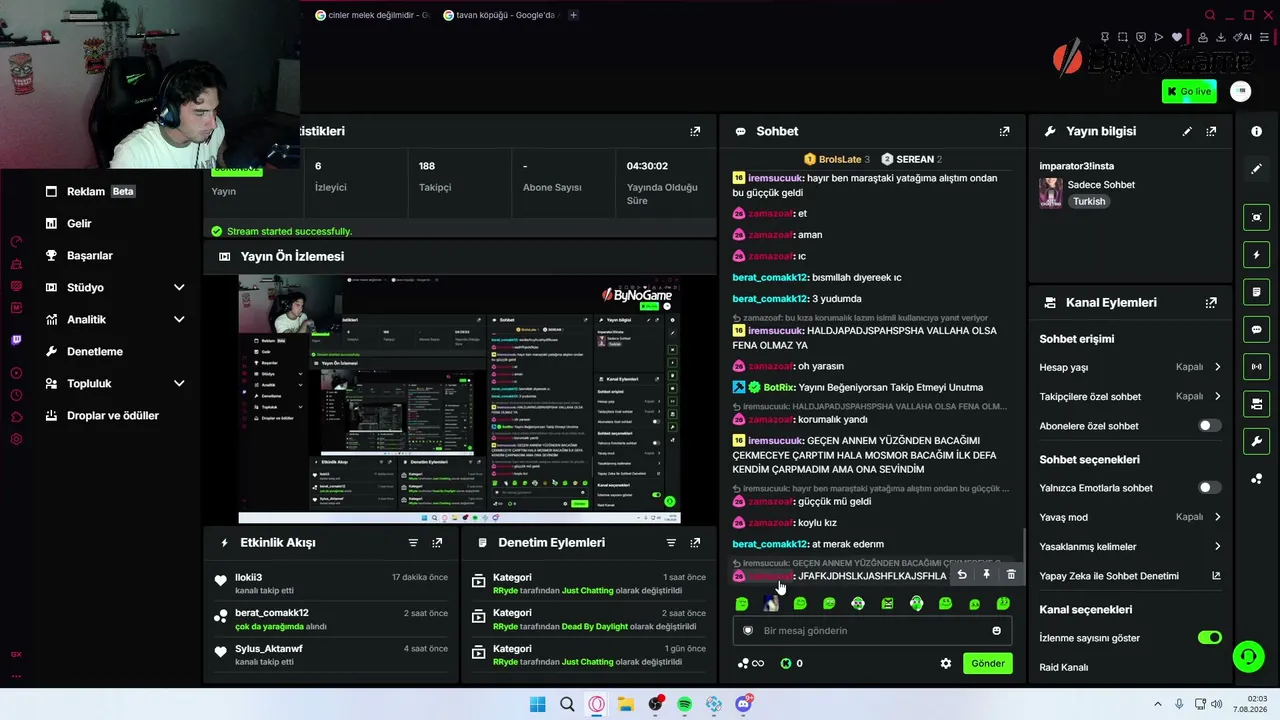Click the green Go live button

[1189, 91]
